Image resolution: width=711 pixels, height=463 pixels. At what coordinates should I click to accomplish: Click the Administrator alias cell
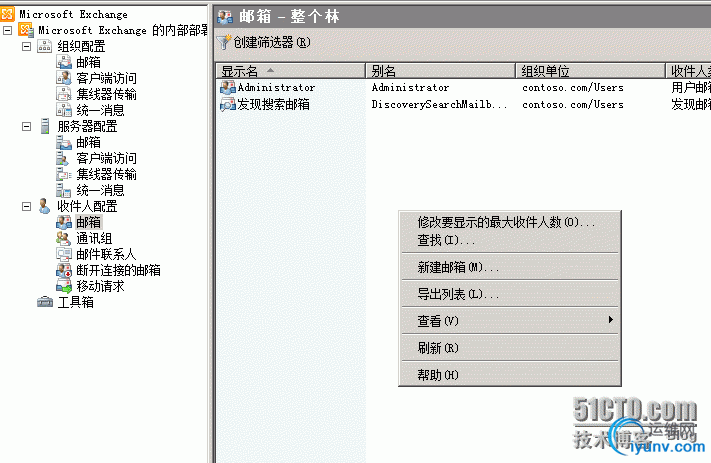pos(410,88)
